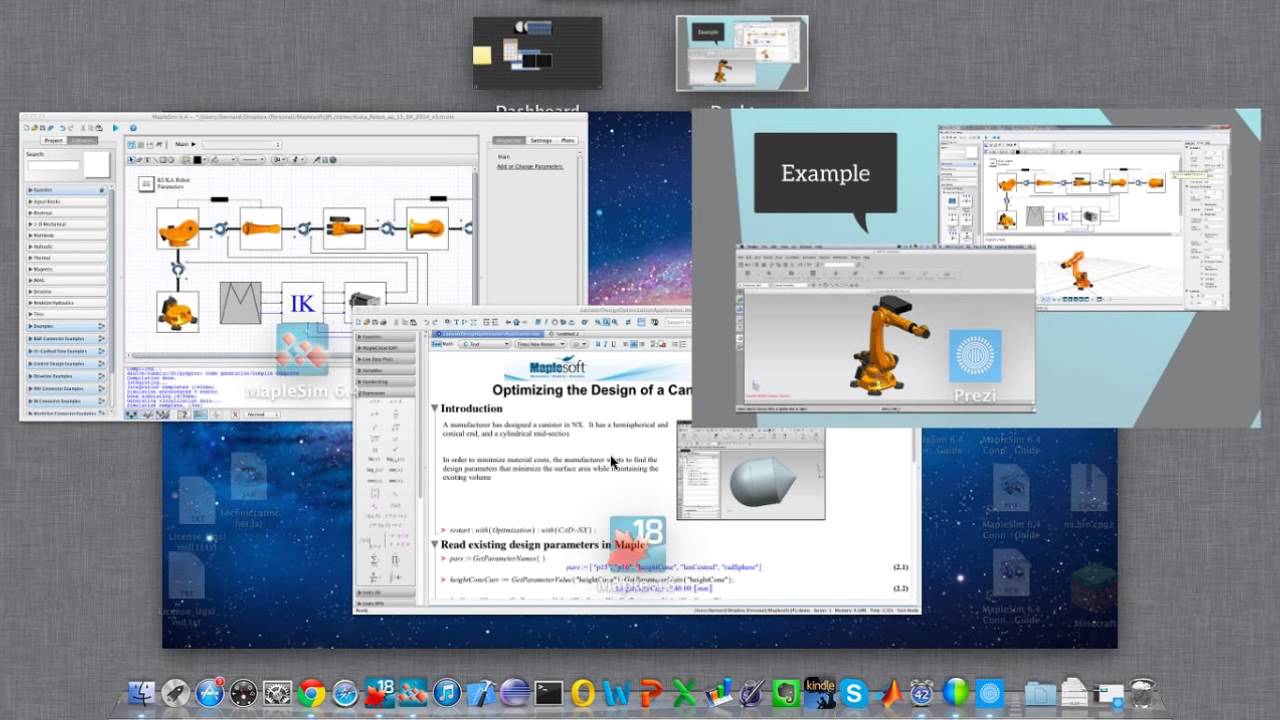Open the MapleSim Dock icon
The height and width of the screenshot is (720, 1280).
(x=413, y=692)
